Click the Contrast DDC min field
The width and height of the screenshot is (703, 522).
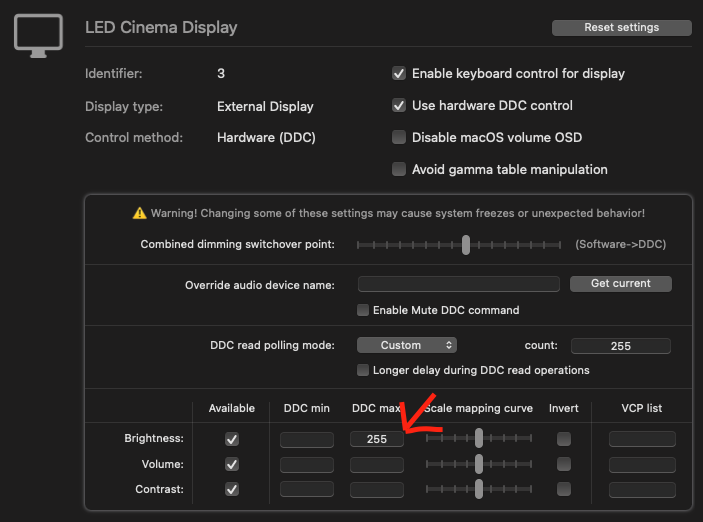[307, 489]
